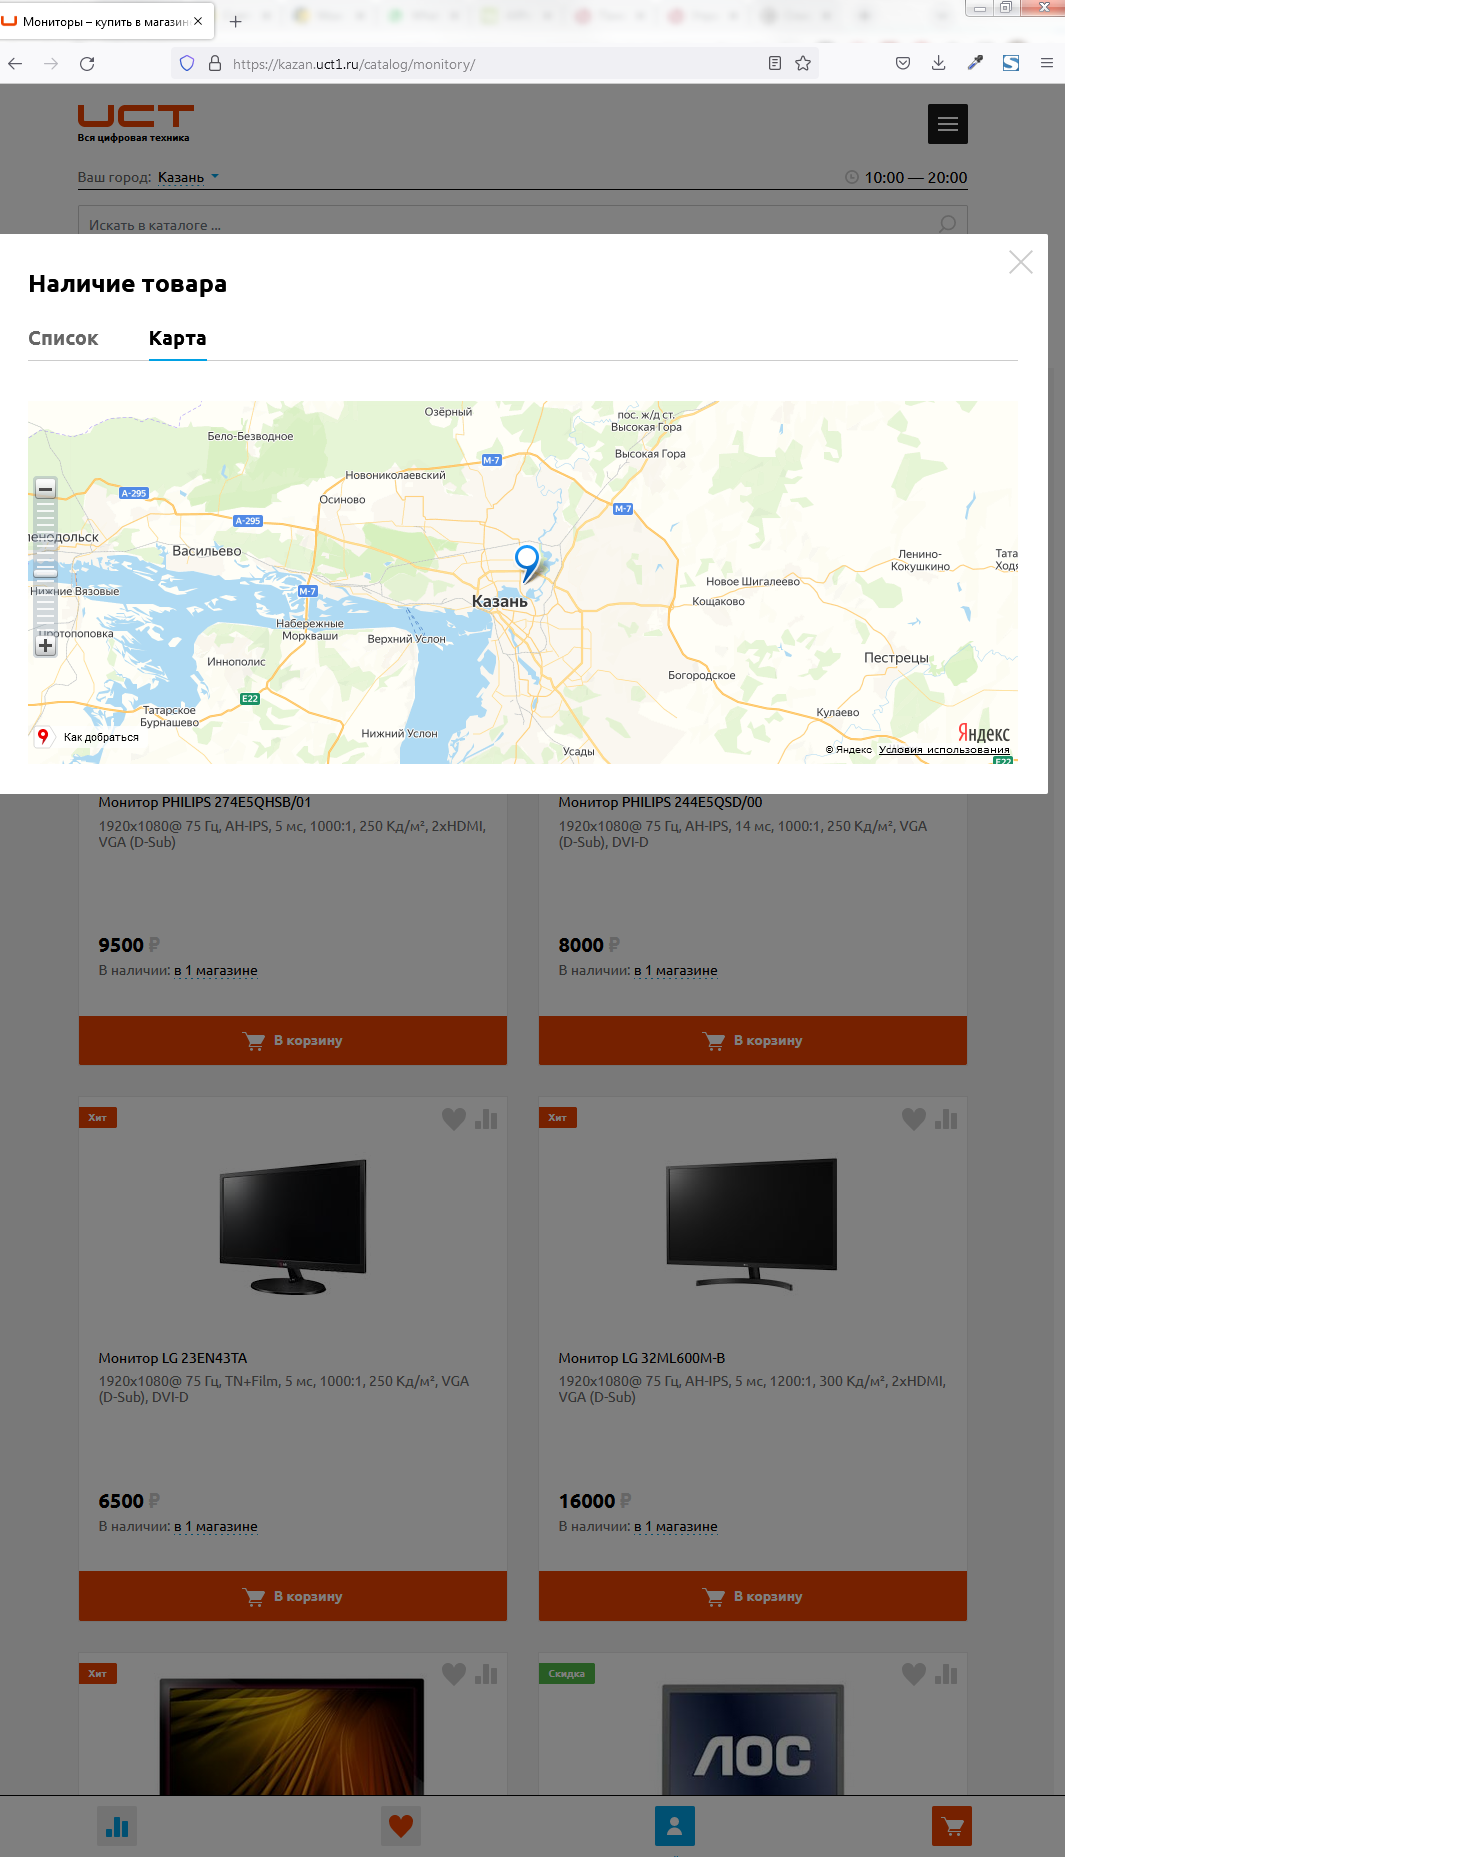Close the Наличие товара popup
The width and height of the screenshot is (1457, 1857).
[x=1020, y=263]
